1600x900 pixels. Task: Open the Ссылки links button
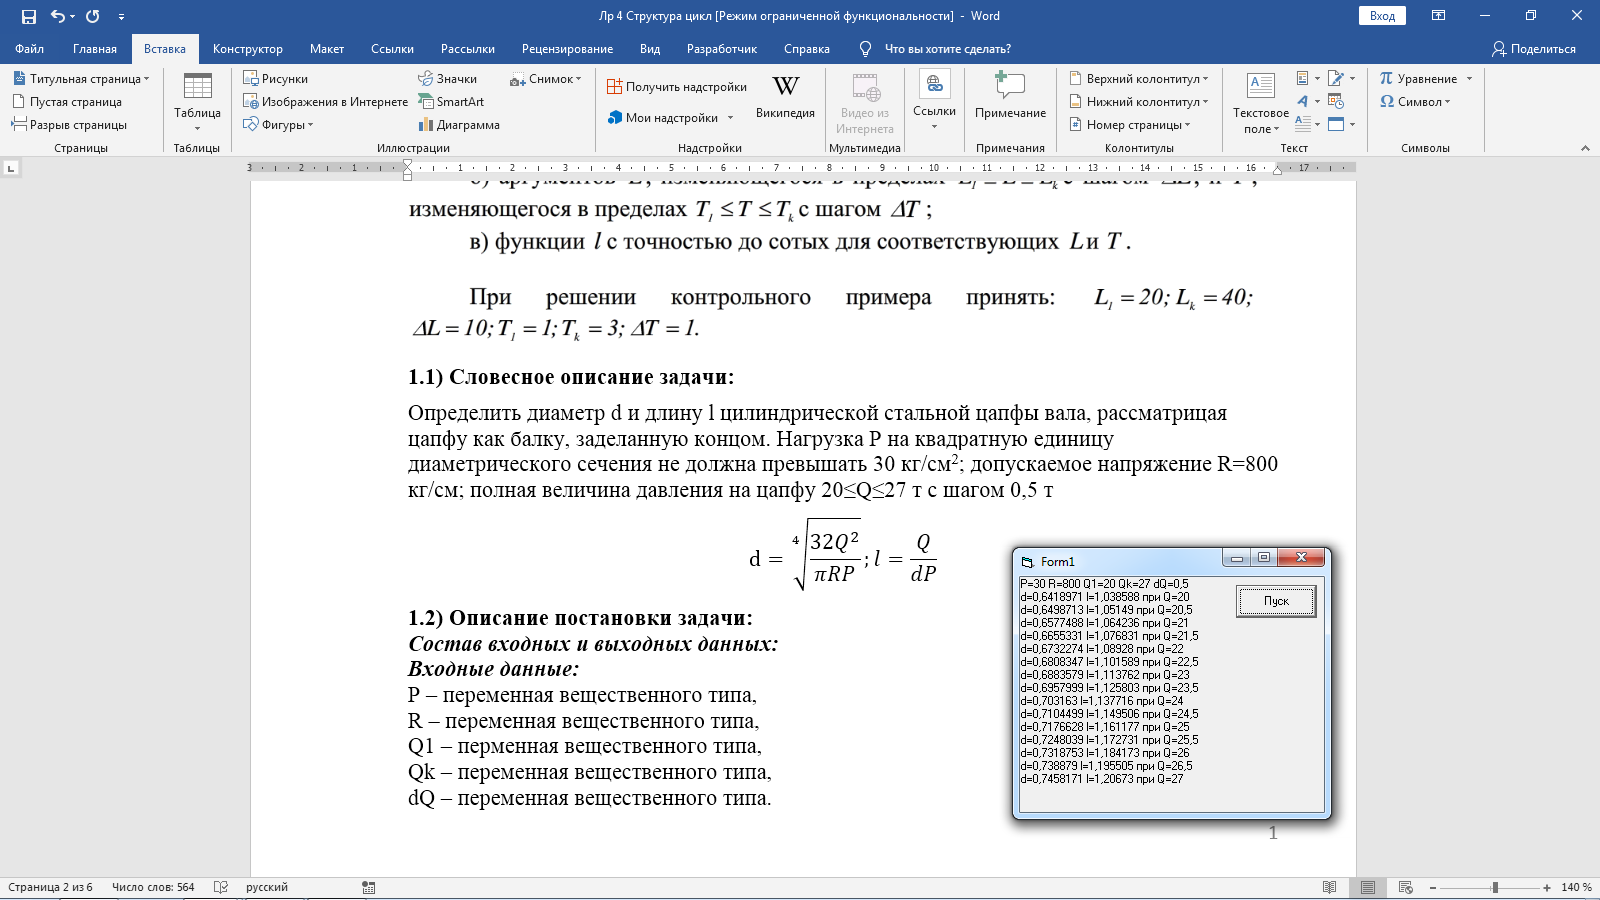pyautogui.click(x=934, y=101)
